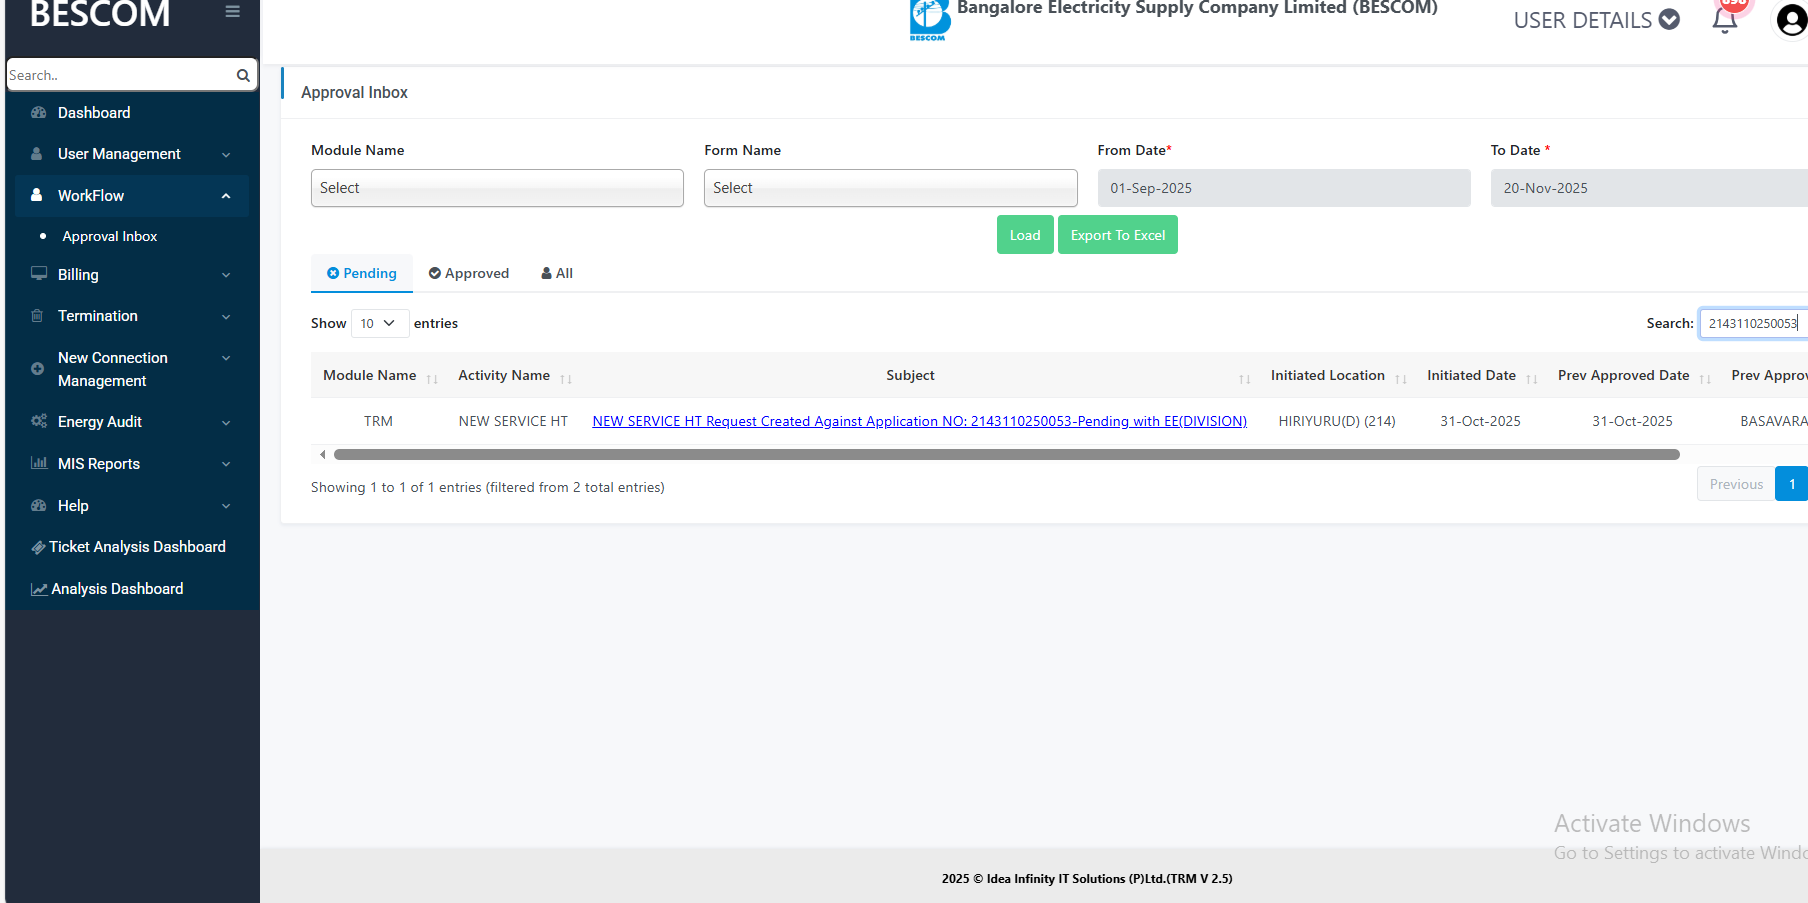Sort by Subject column arrows
Image resolution: width=1808 pixels, height=903 pixels.
(x=1245, y=379)
